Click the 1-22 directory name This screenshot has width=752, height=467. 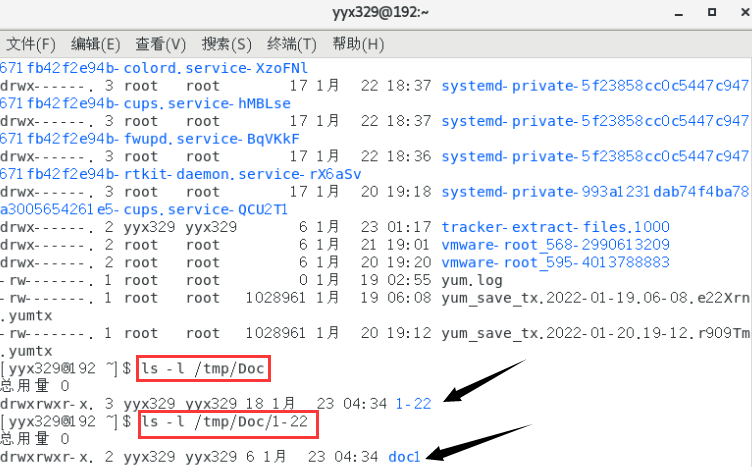coord(413,404)
